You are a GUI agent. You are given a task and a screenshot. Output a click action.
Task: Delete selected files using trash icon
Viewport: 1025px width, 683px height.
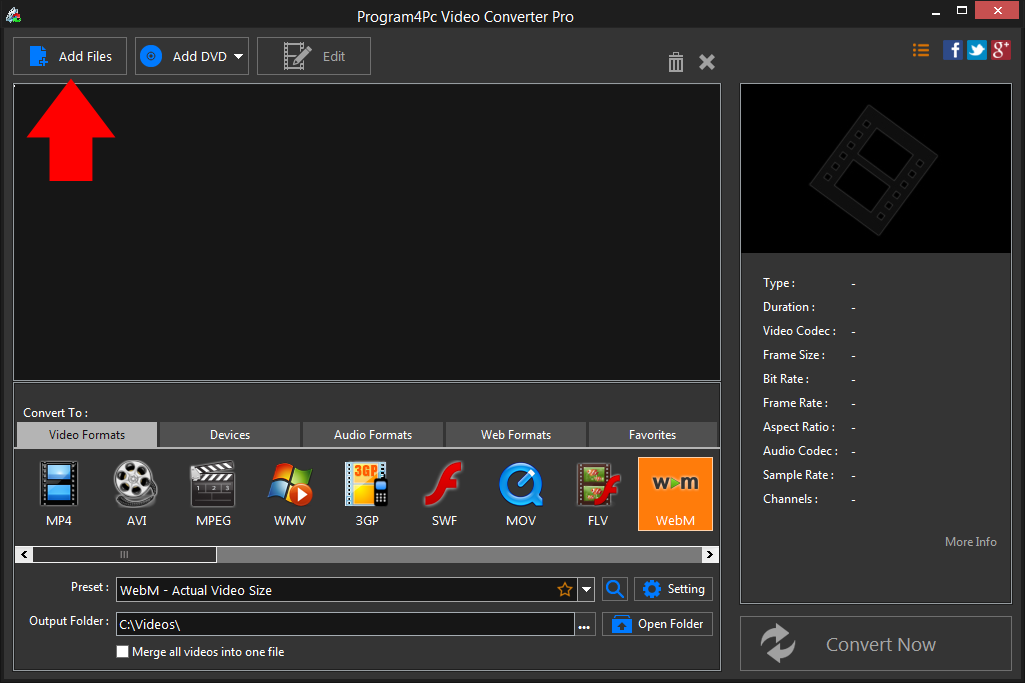tap(675, 62)
